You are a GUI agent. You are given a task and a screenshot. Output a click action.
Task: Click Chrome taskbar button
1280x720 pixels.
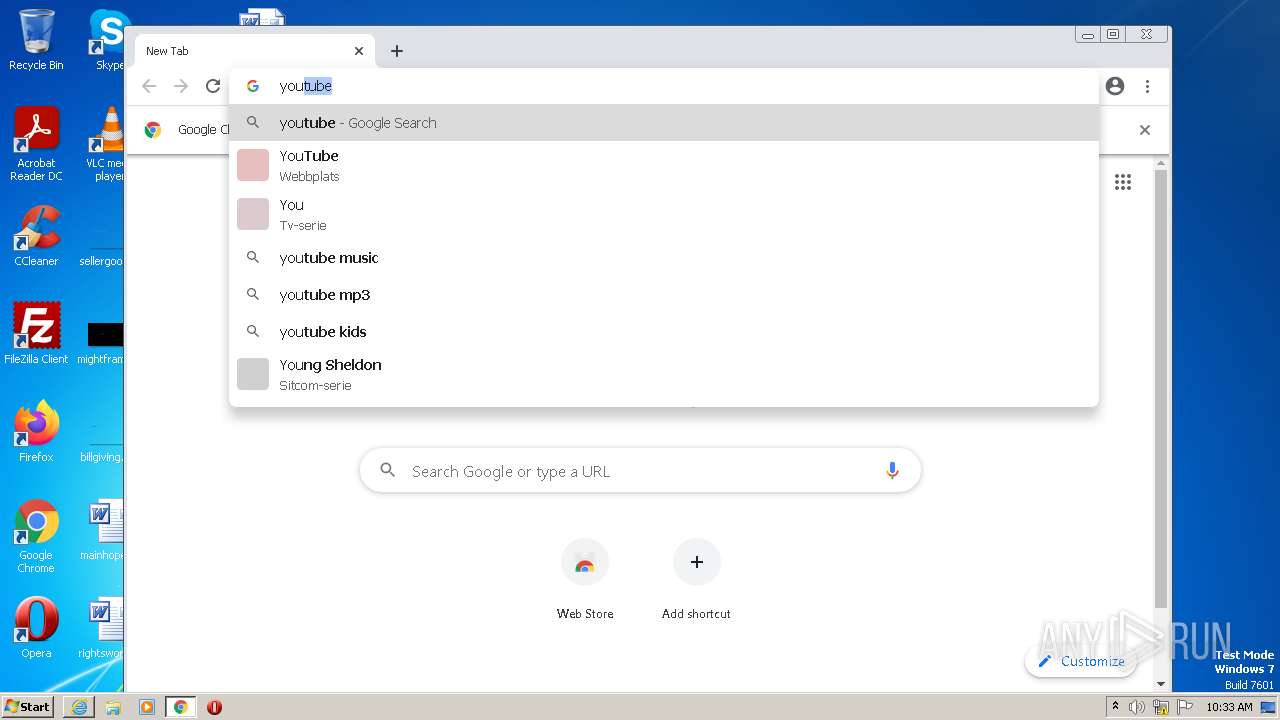[x=181, y=707]
